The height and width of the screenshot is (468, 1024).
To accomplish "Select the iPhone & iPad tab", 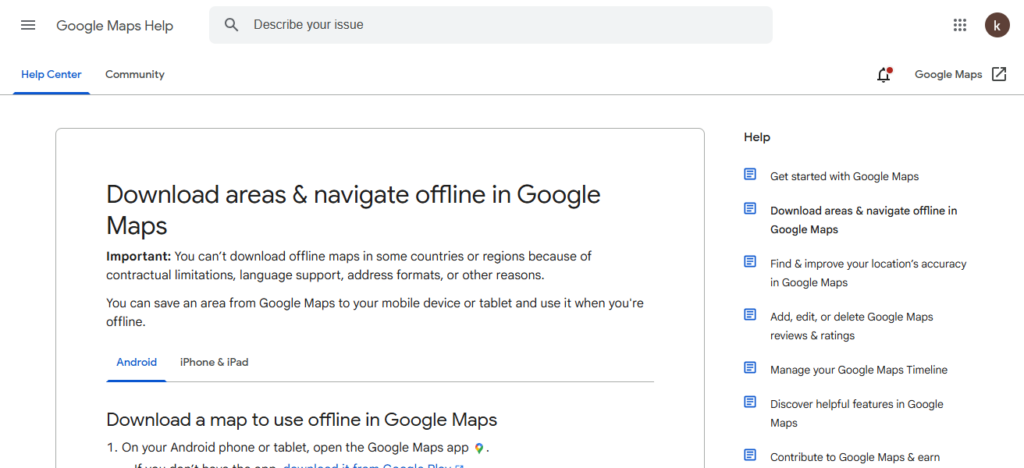I will click(214, 362).
